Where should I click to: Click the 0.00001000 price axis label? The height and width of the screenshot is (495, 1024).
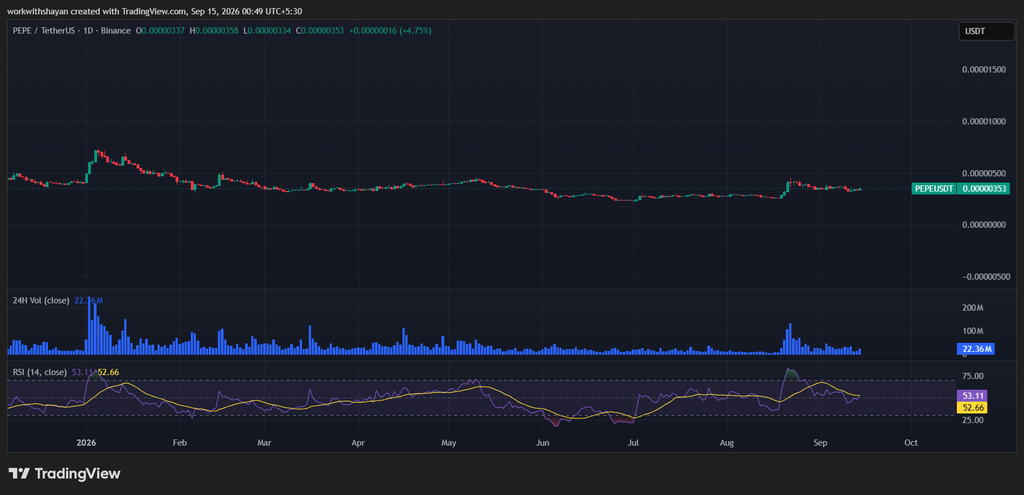984,121
